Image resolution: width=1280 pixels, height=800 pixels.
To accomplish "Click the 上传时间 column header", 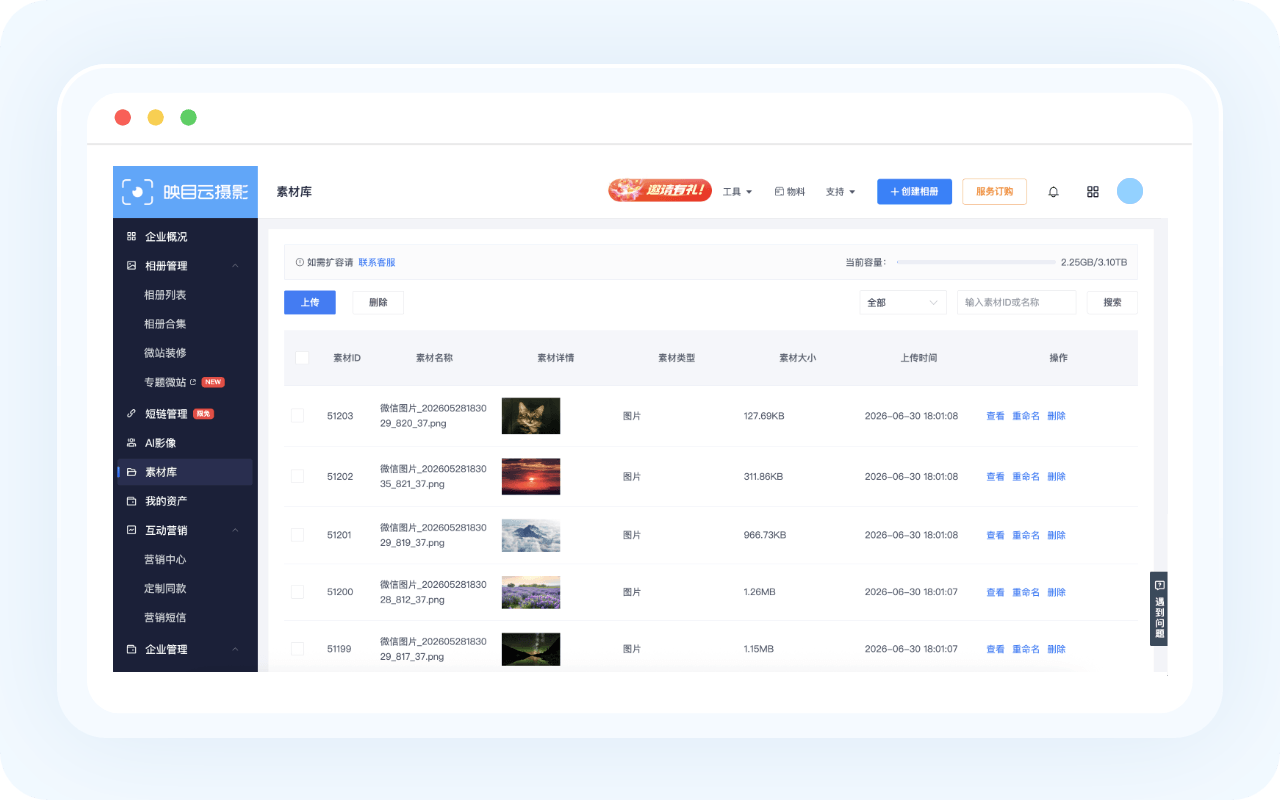I will (x=918, y=358).
